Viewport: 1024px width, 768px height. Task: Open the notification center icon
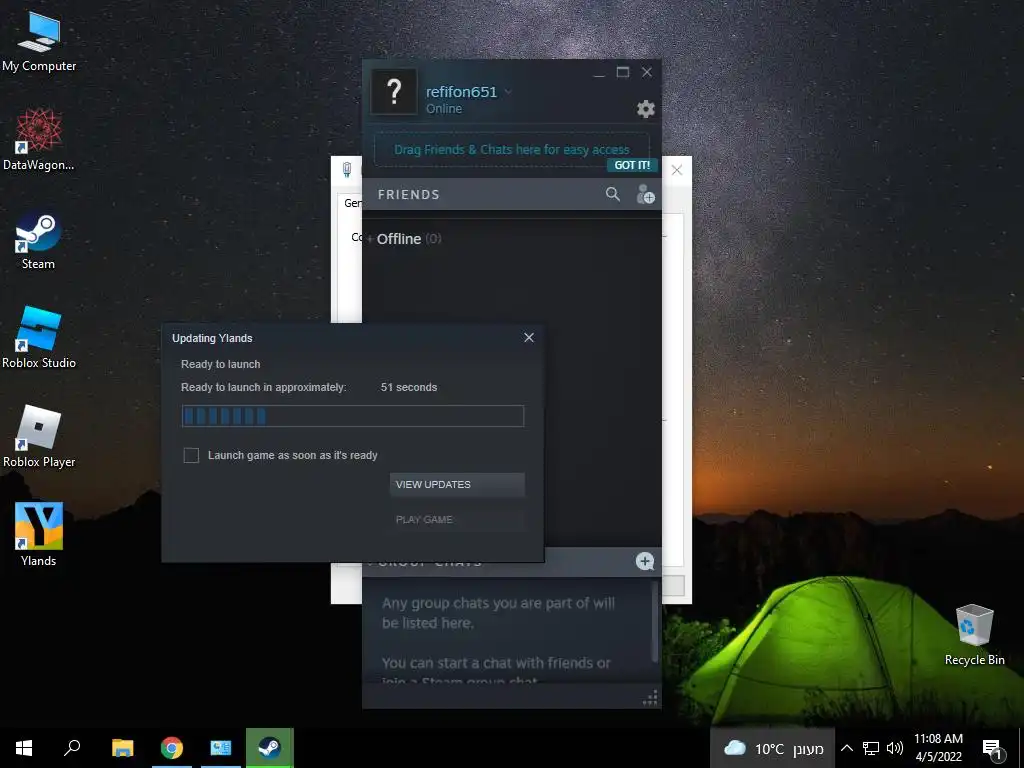992,748
